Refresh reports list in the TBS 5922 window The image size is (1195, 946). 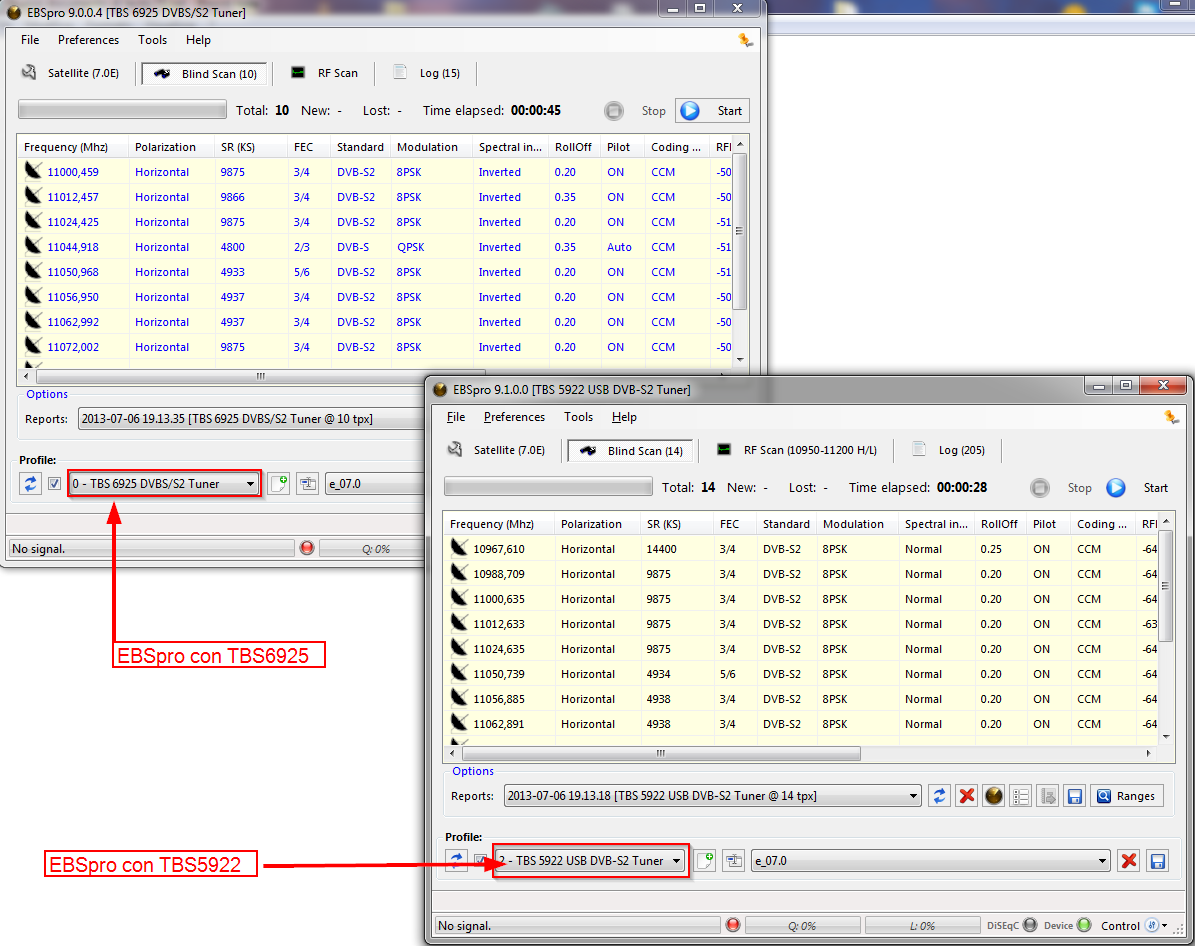939,796
